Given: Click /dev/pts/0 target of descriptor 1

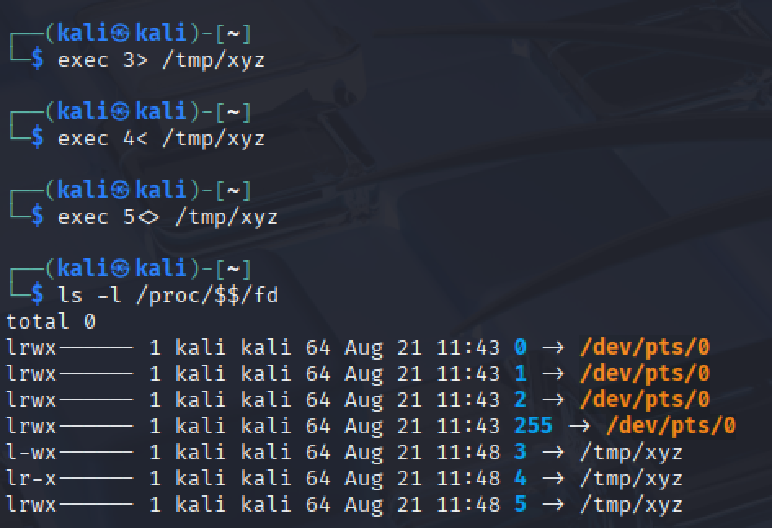Looking at the screenshot, I should [645, 374].
